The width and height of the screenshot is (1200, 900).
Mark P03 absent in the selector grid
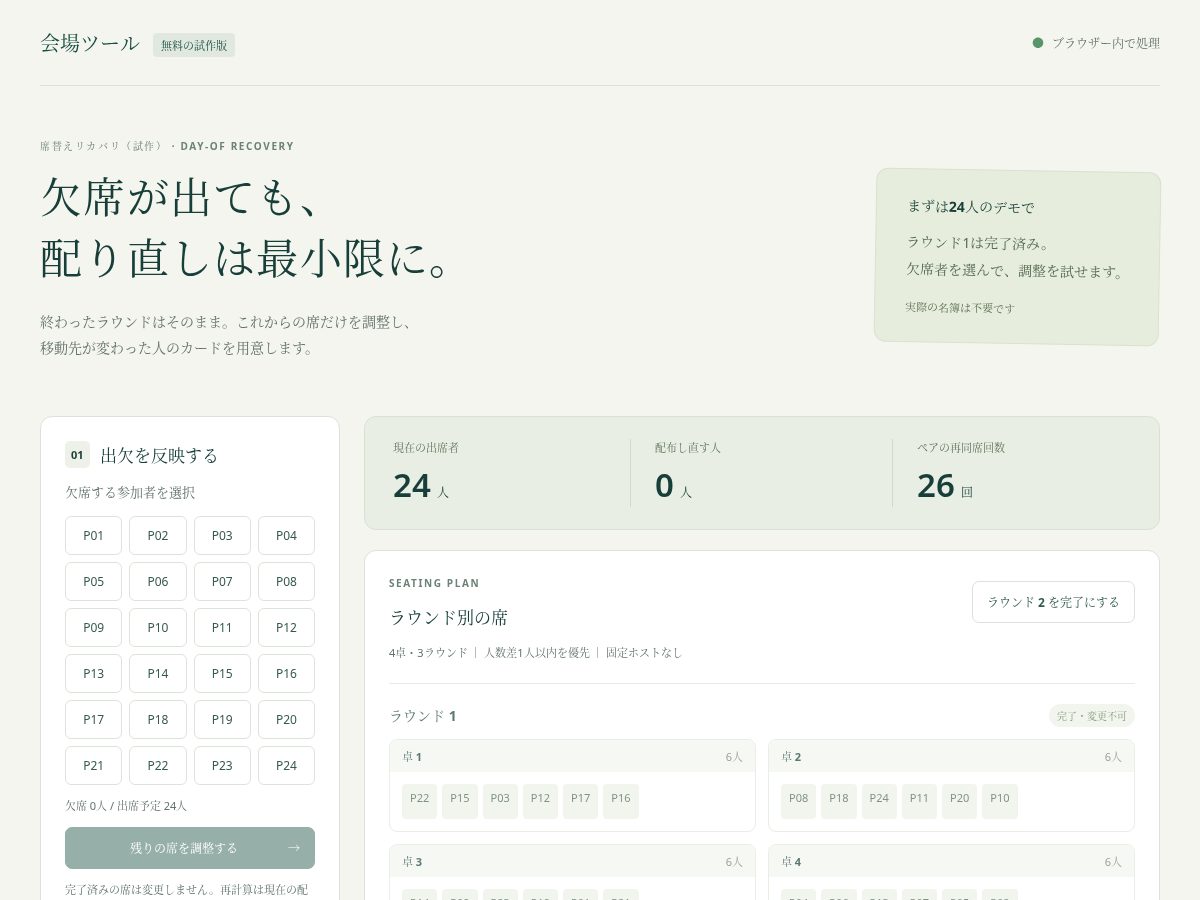point(222,535)
